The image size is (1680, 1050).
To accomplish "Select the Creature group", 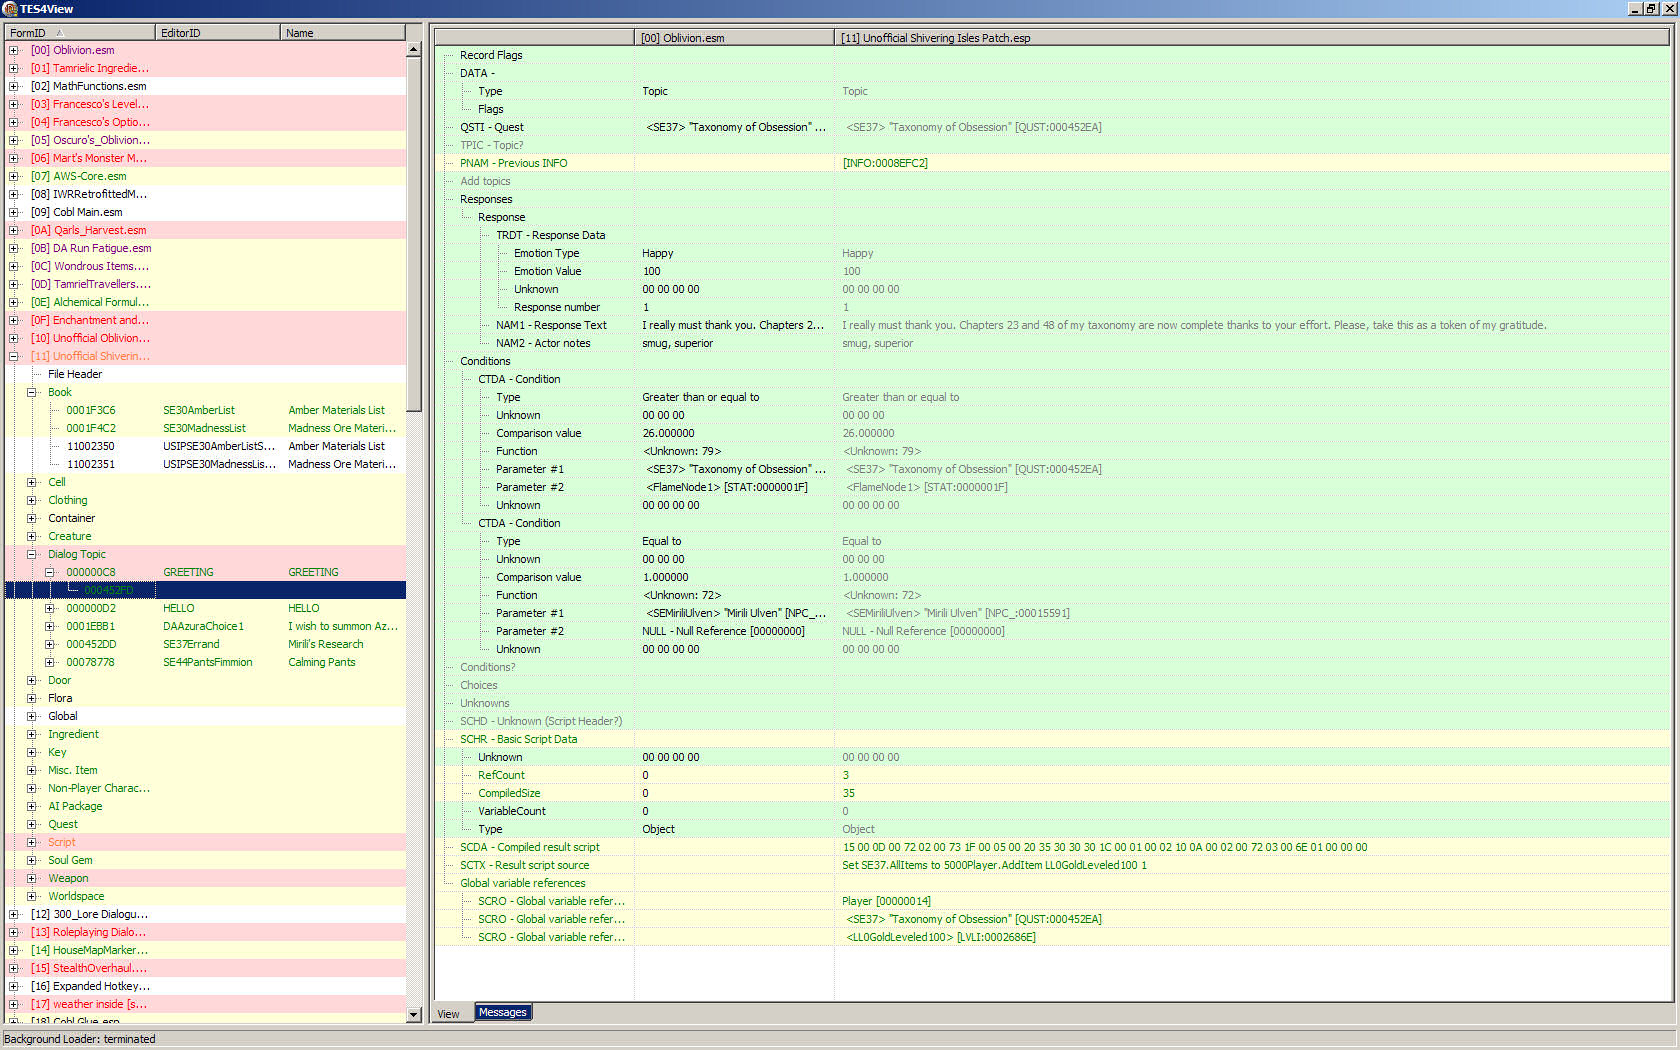I will [x=69, y=536].
